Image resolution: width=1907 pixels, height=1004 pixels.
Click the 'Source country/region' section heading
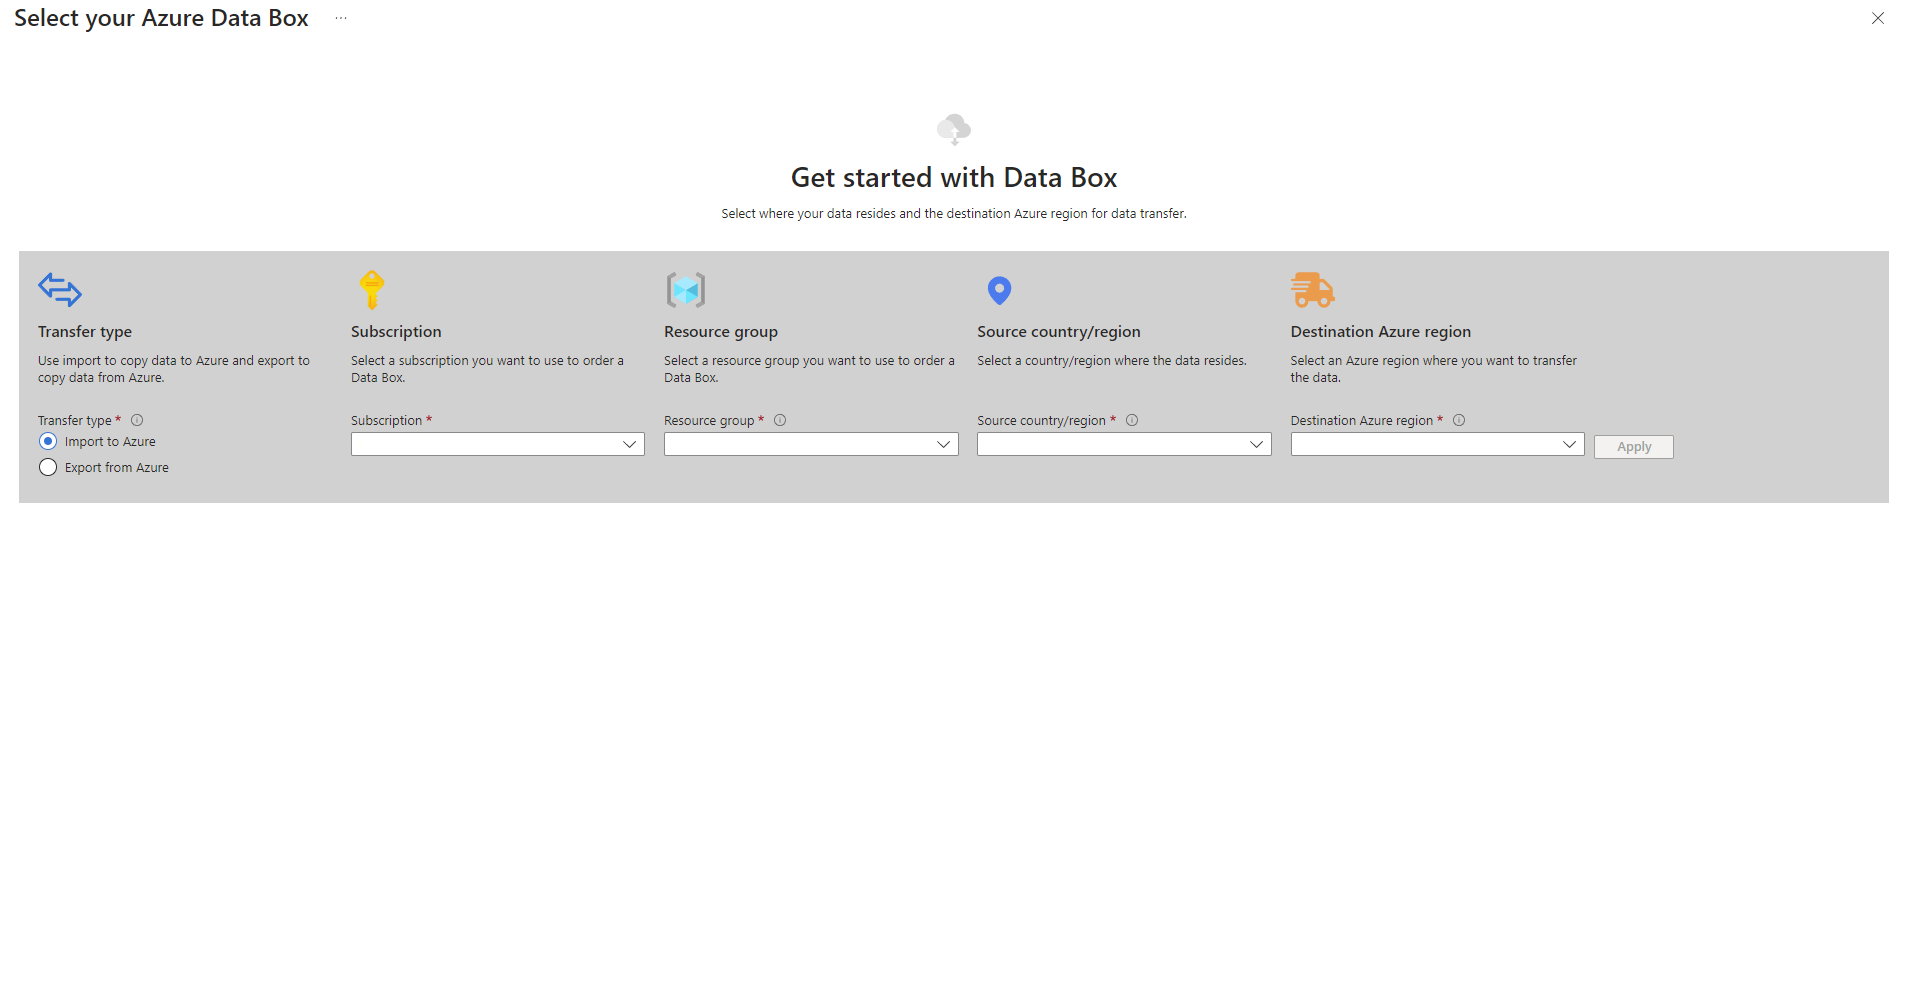pyautogui.click(x=1059, y=332)
